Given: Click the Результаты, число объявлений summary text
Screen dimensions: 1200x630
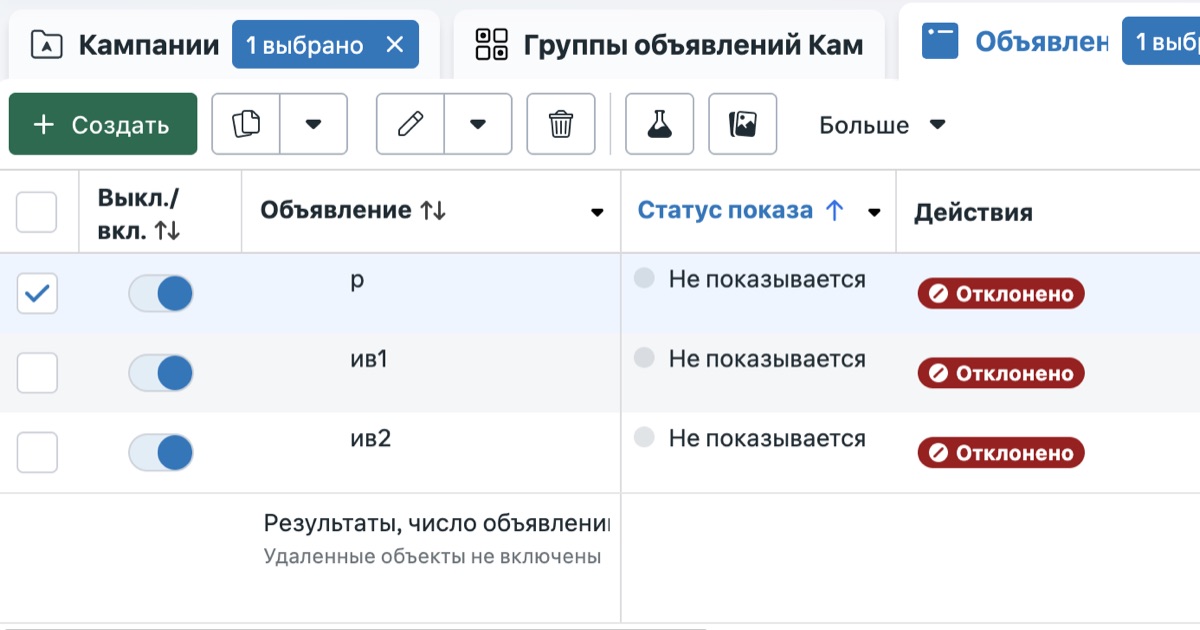Looking at the screenshot, I should [x=437, y=523].
